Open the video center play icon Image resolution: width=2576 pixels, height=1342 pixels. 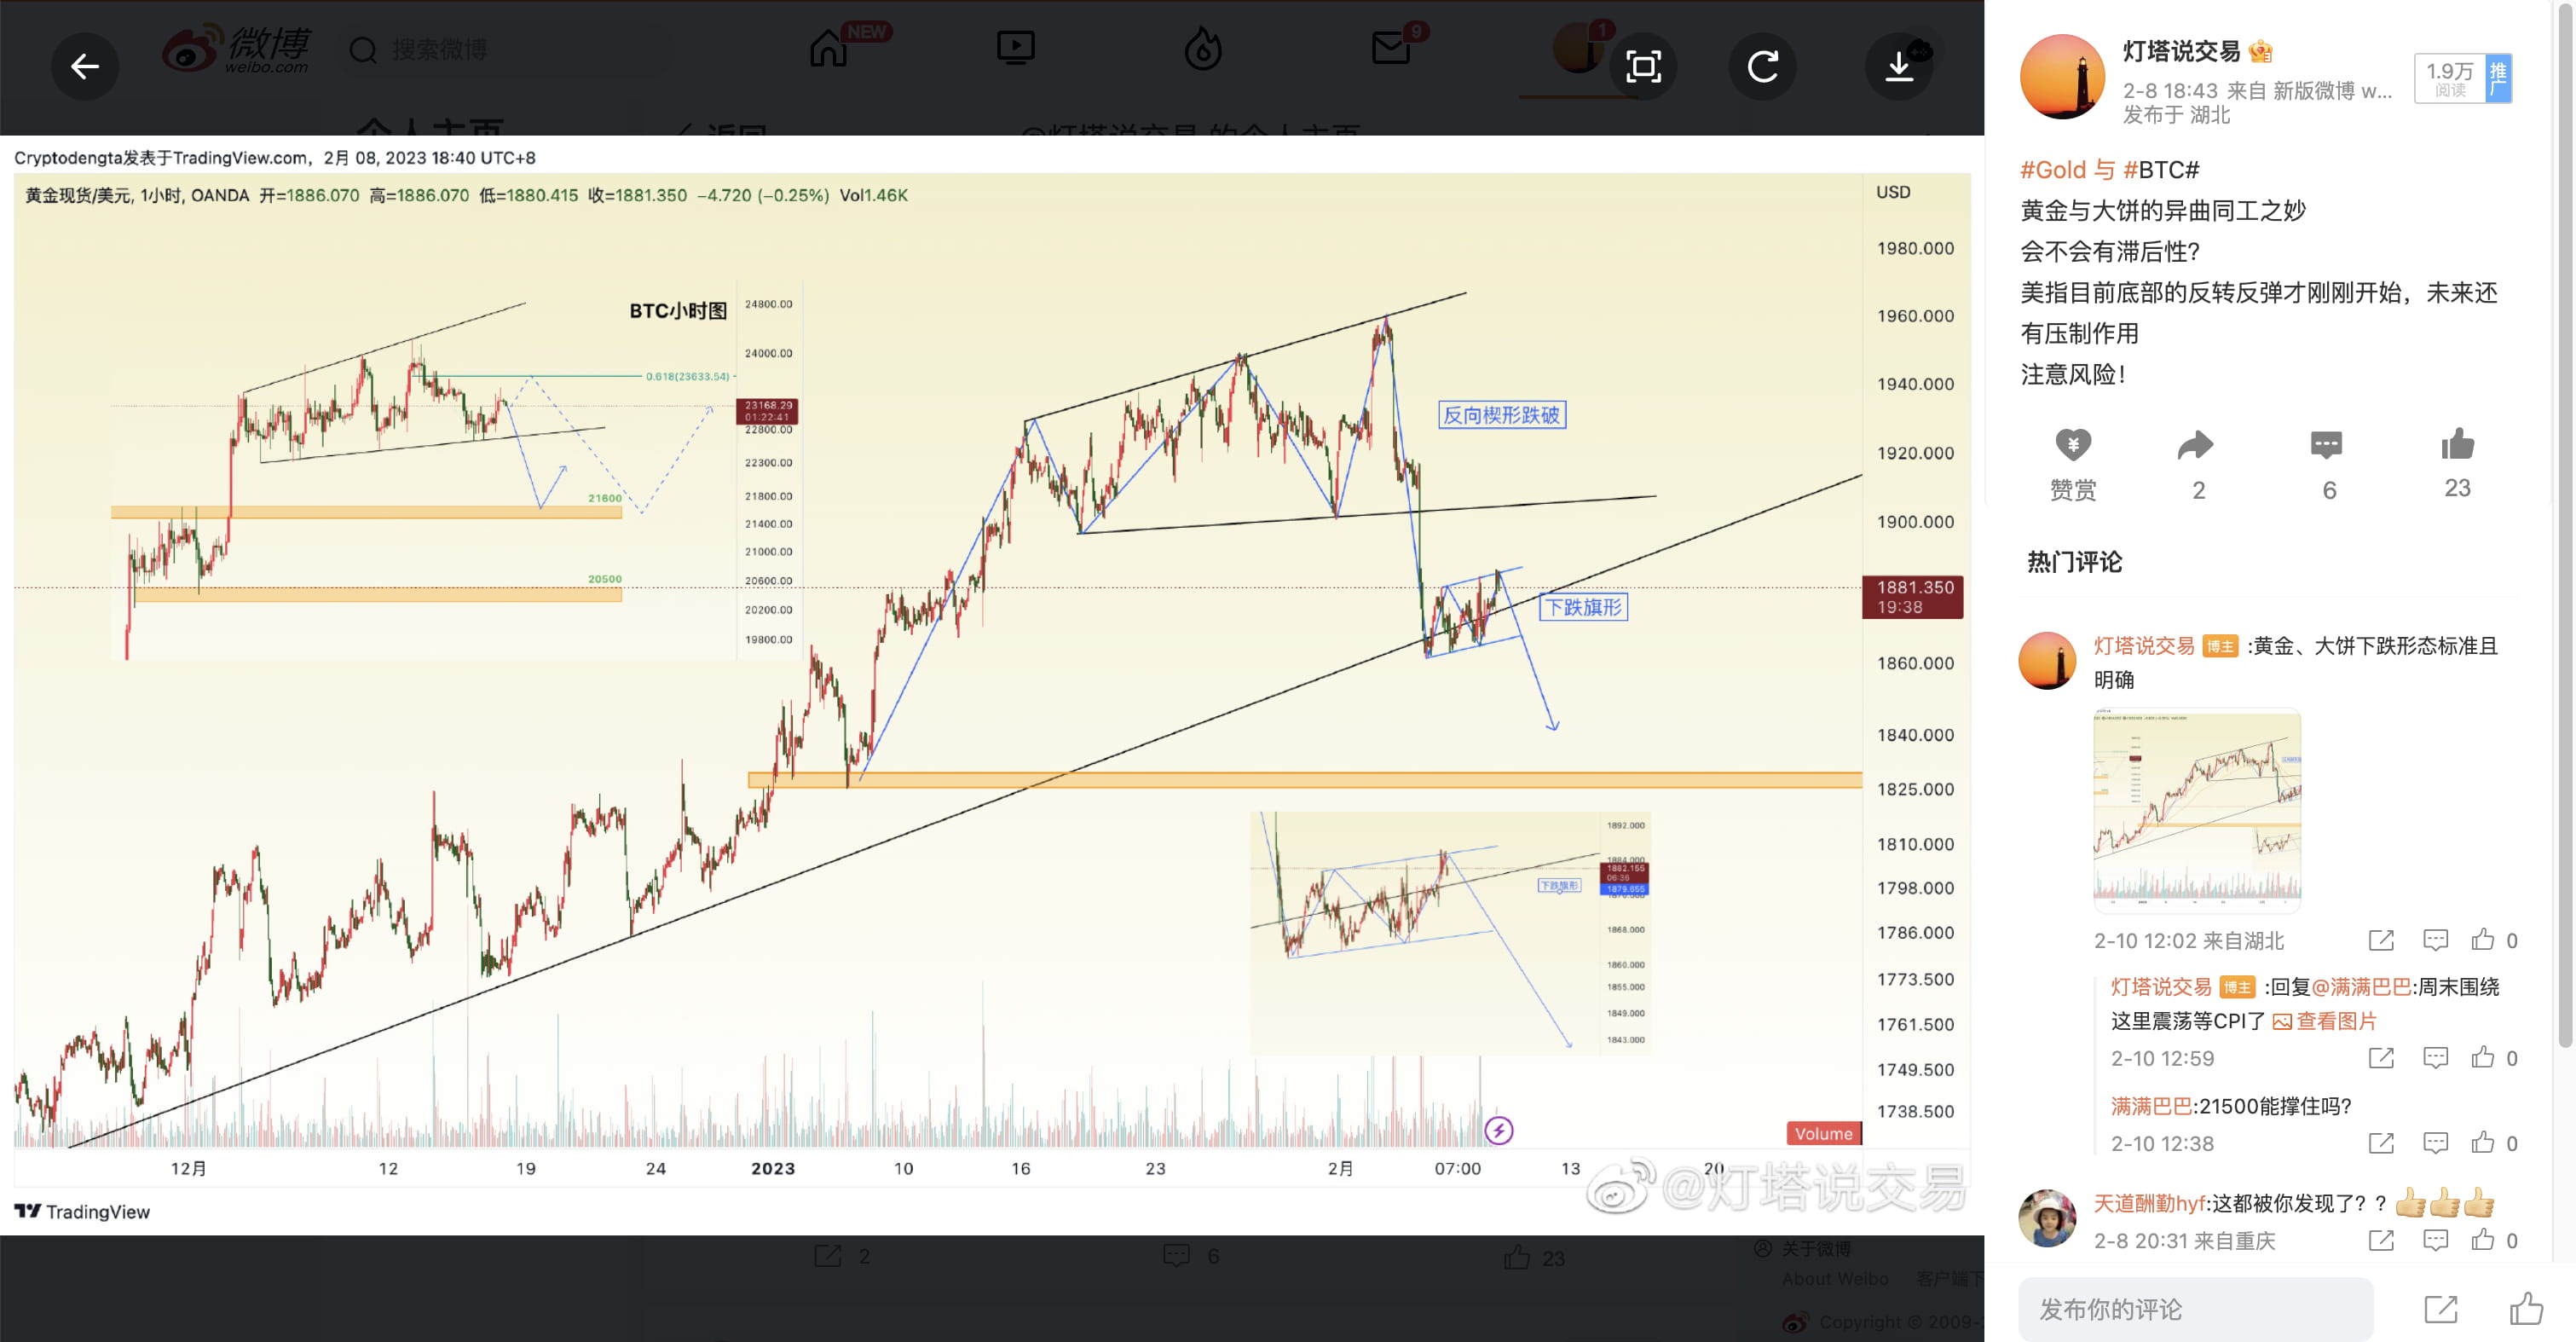coord(1015,47)
